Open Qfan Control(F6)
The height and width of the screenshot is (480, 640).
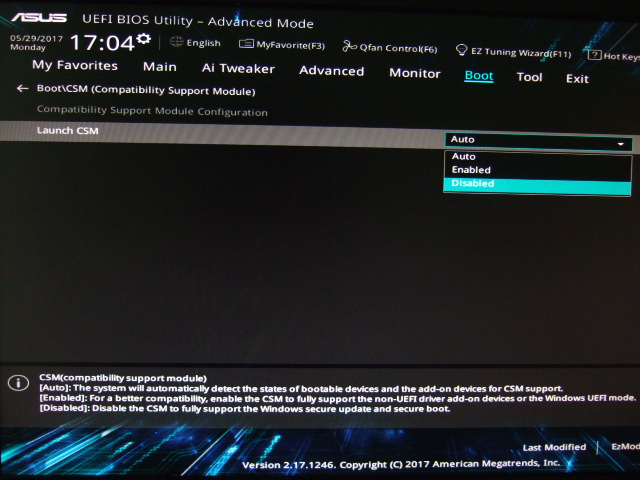pos(398,49)
